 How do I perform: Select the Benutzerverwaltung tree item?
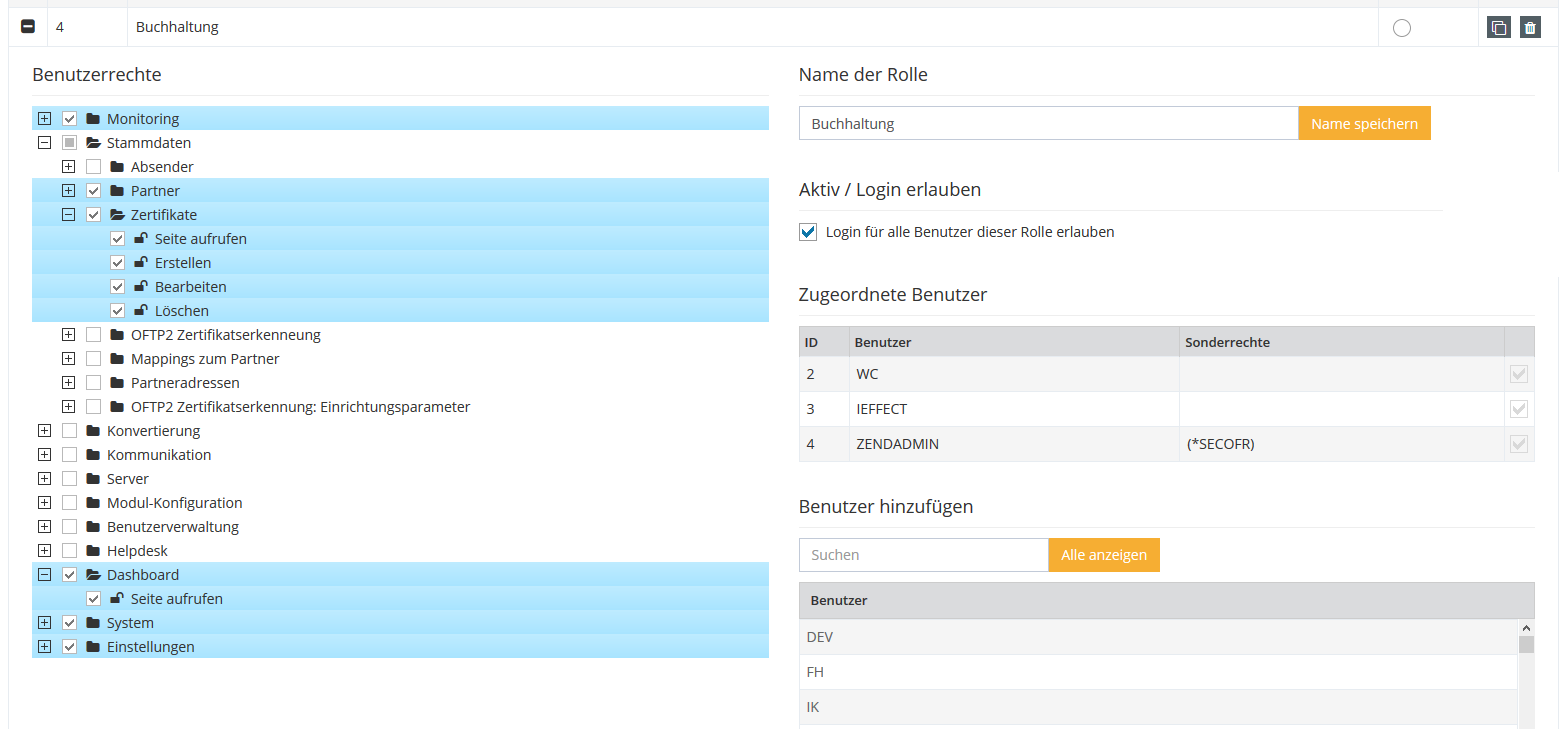coord(172,527)
